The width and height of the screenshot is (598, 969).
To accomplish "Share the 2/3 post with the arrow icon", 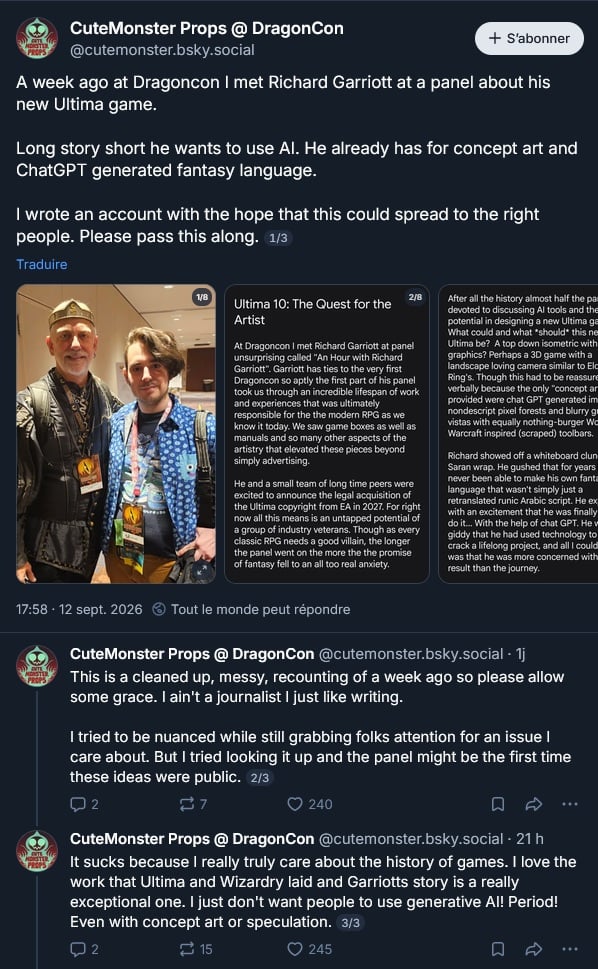I will point(534,804).
